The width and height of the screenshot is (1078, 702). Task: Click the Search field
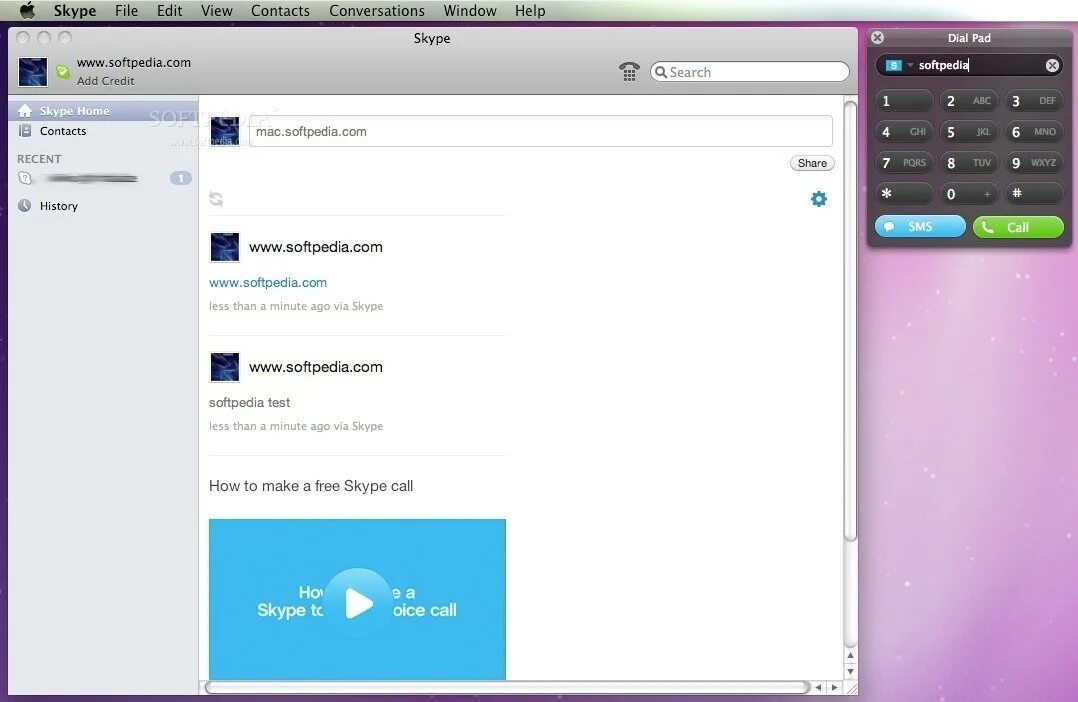tap(749, 72)
